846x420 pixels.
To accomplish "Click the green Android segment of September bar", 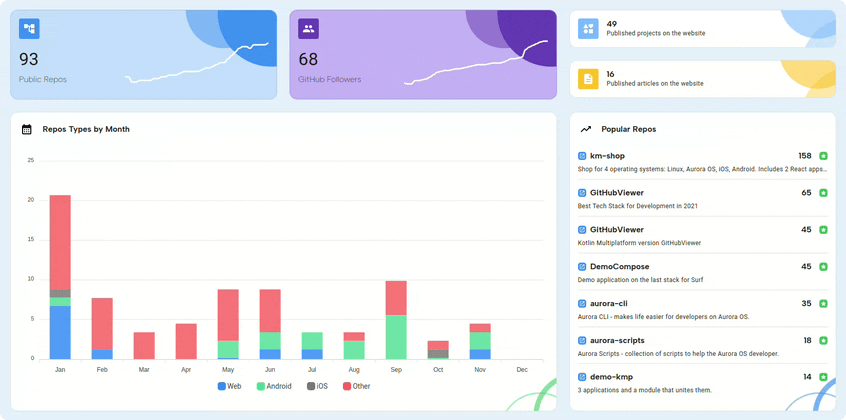I will 396,337.
